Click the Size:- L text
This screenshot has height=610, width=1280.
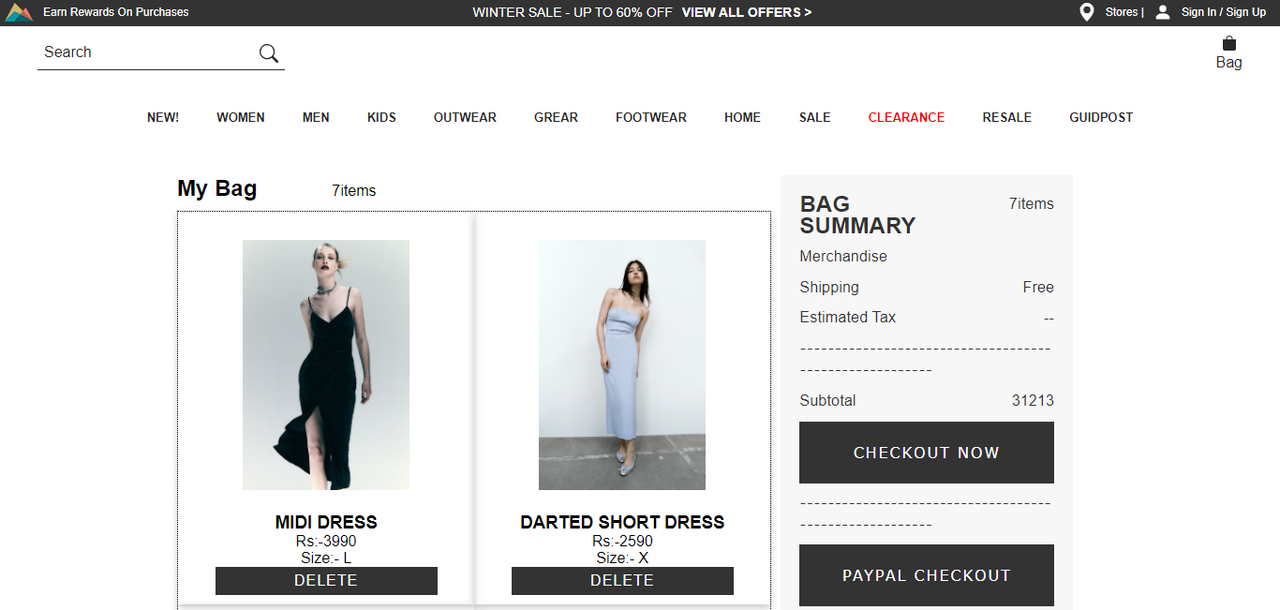326,558
